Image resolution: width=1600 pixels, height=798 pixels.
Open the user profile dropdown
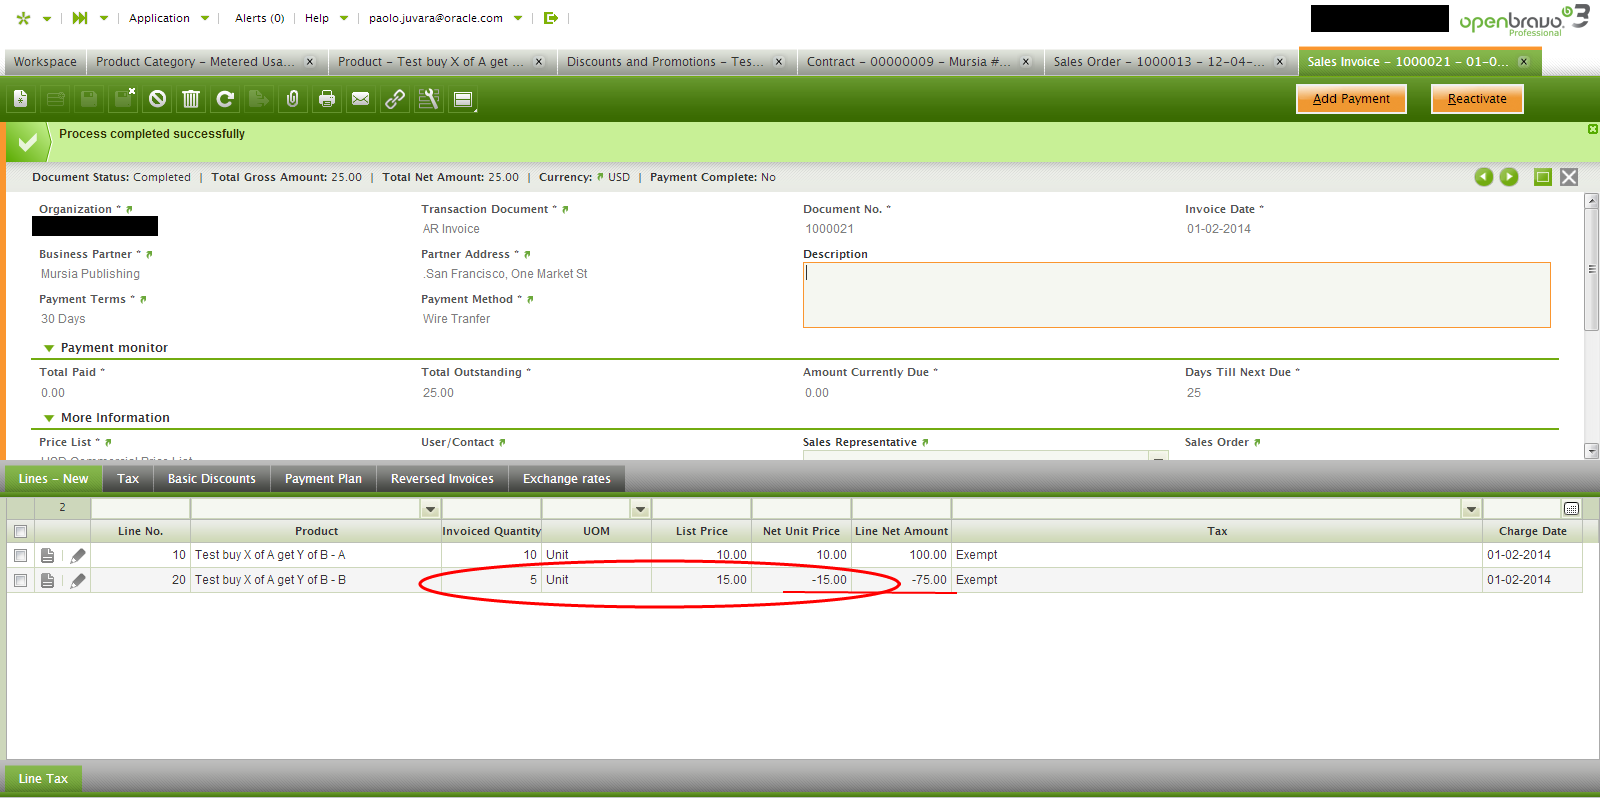pos(445,18)
